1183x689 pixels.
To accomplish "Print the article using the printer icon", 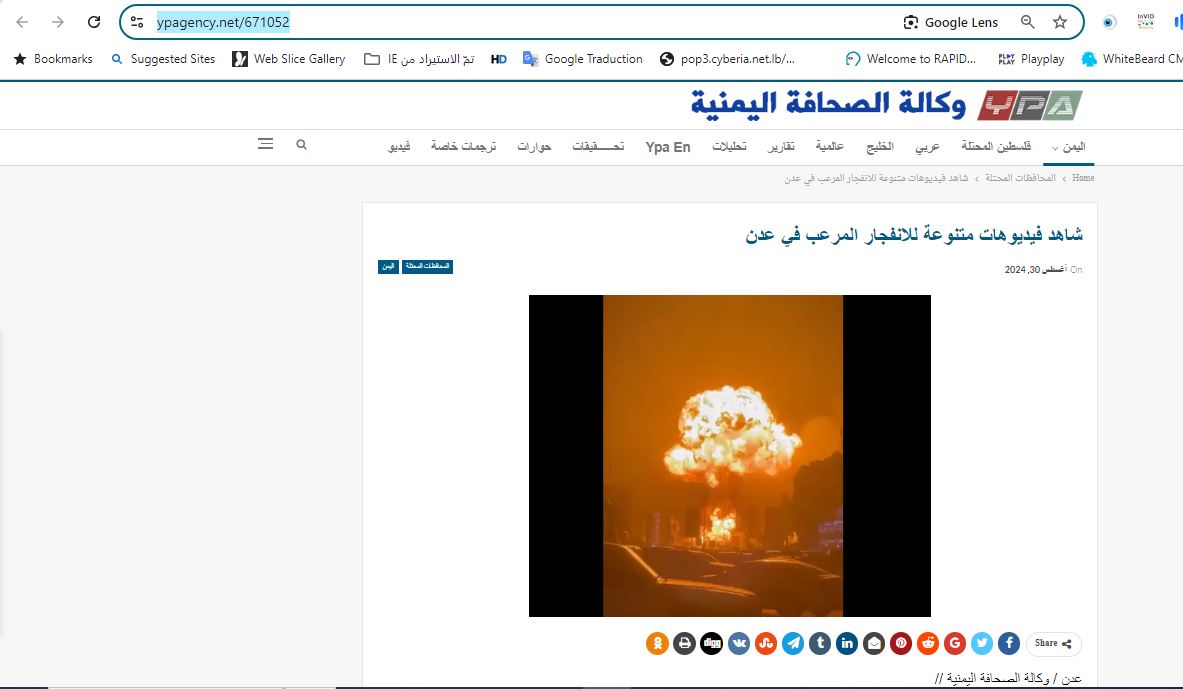I will (x=684, y=643).
